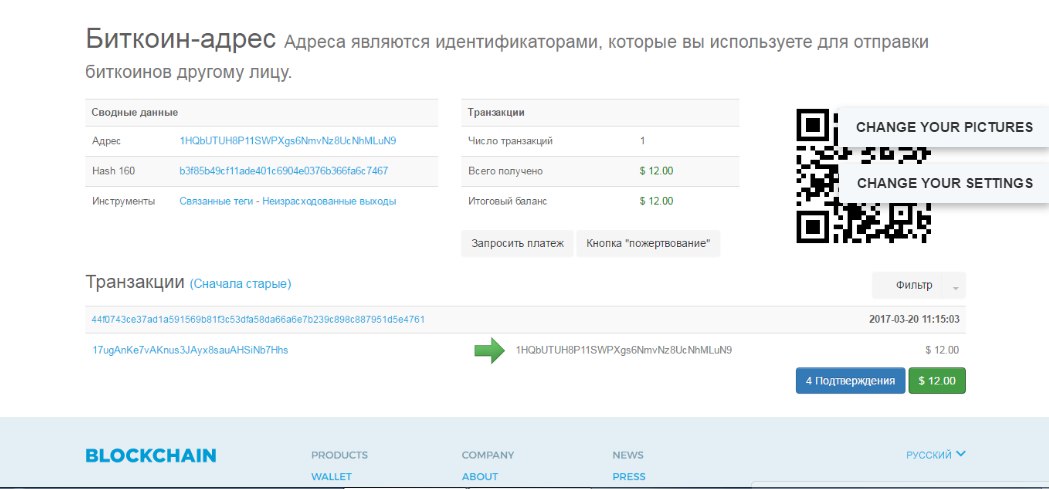Open the Фильтр dropdown arrow
The width and height of the screenshot is (1049, 489).
956,286
